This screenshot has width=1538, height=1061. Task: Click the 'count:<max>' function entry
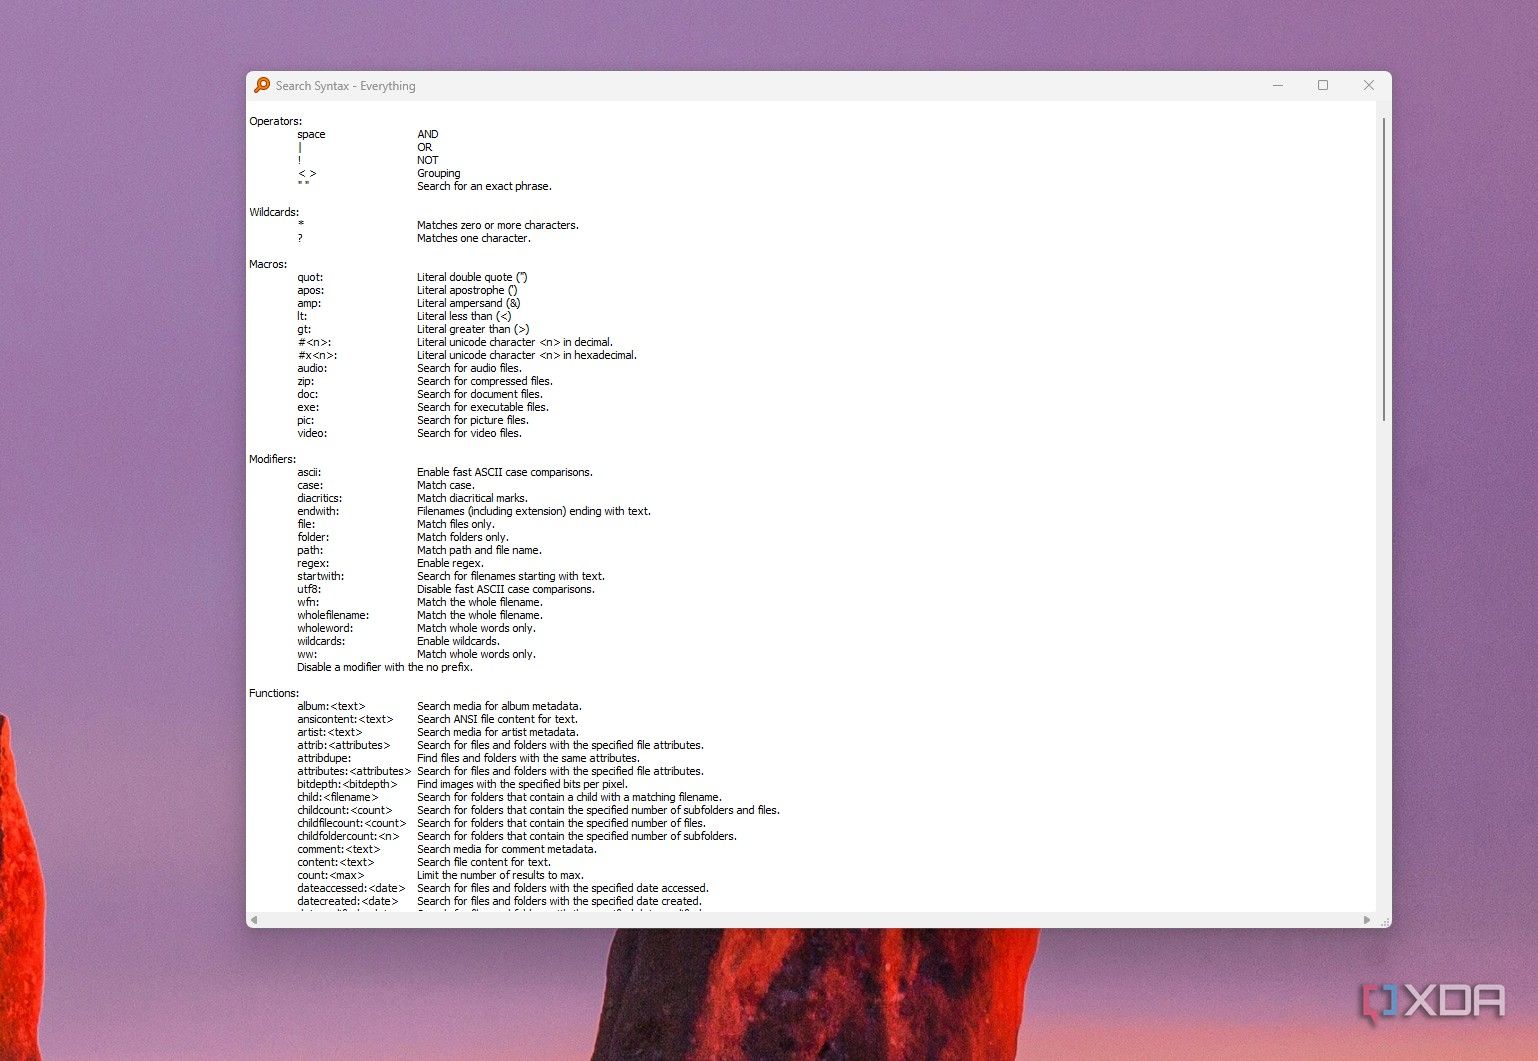coord(331,875)
